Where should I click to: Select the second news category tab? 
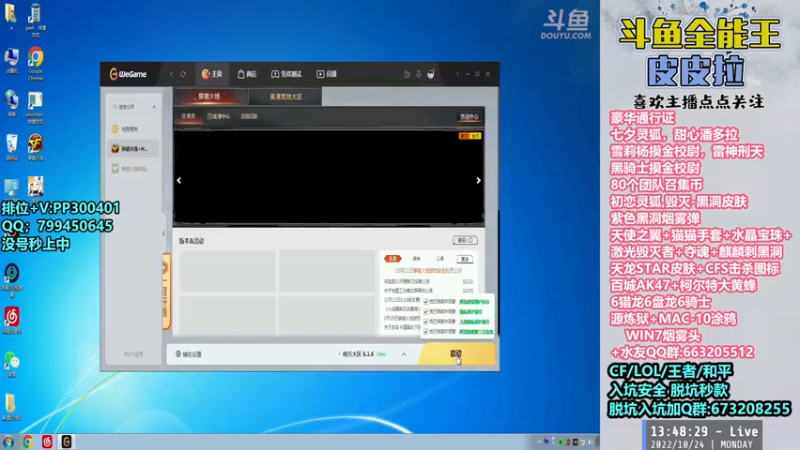[416, 259]
